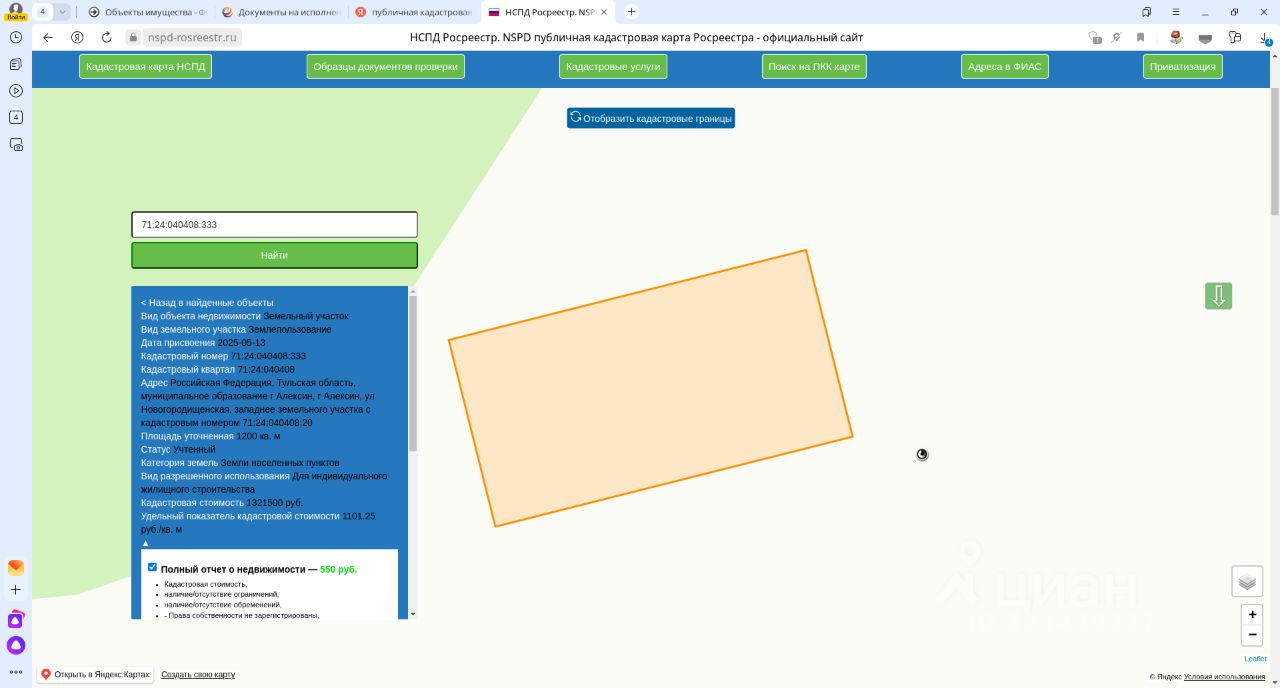
Task: Toggle Полный отчет о недвижимости checkbox
Action: [x=152, y=567]
